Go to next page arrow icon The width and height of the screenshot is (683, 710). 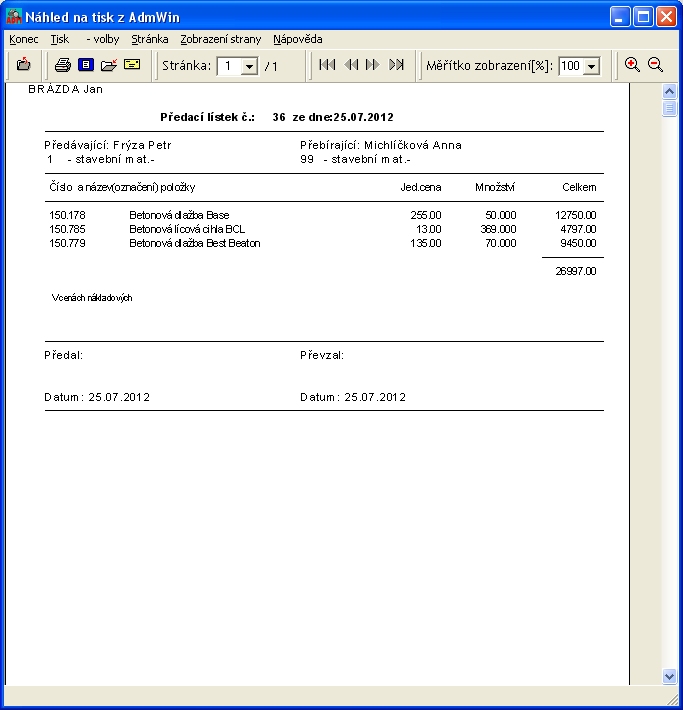372,65
